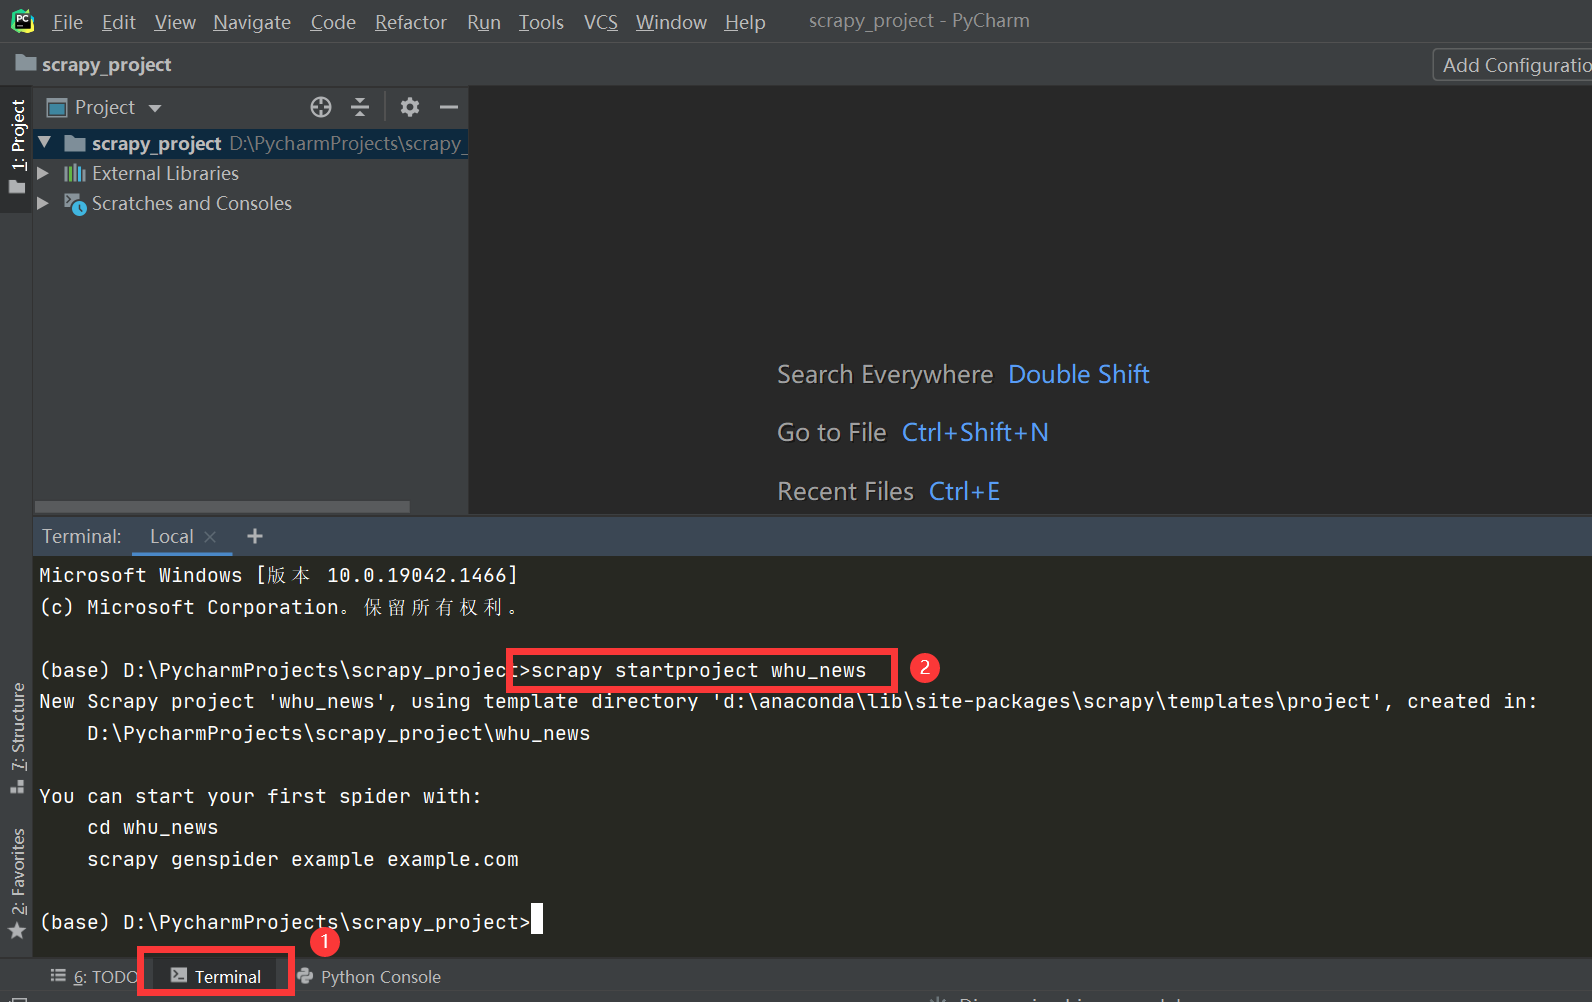
Task: Open the Navigate menu
Action: tap(252, 22)
